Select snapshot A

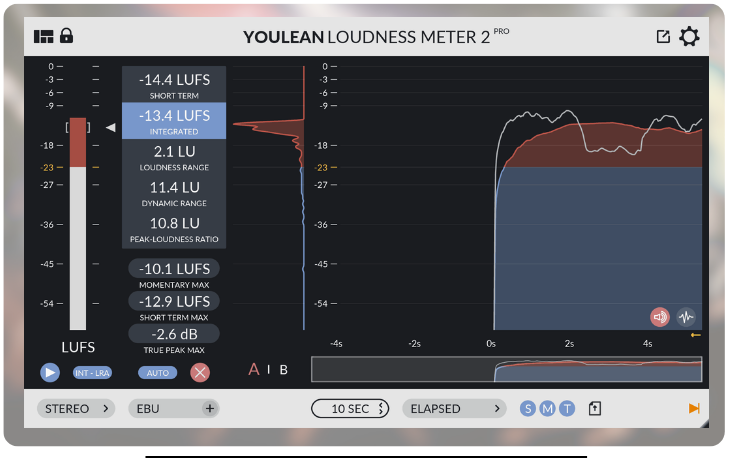pos(254,369)
